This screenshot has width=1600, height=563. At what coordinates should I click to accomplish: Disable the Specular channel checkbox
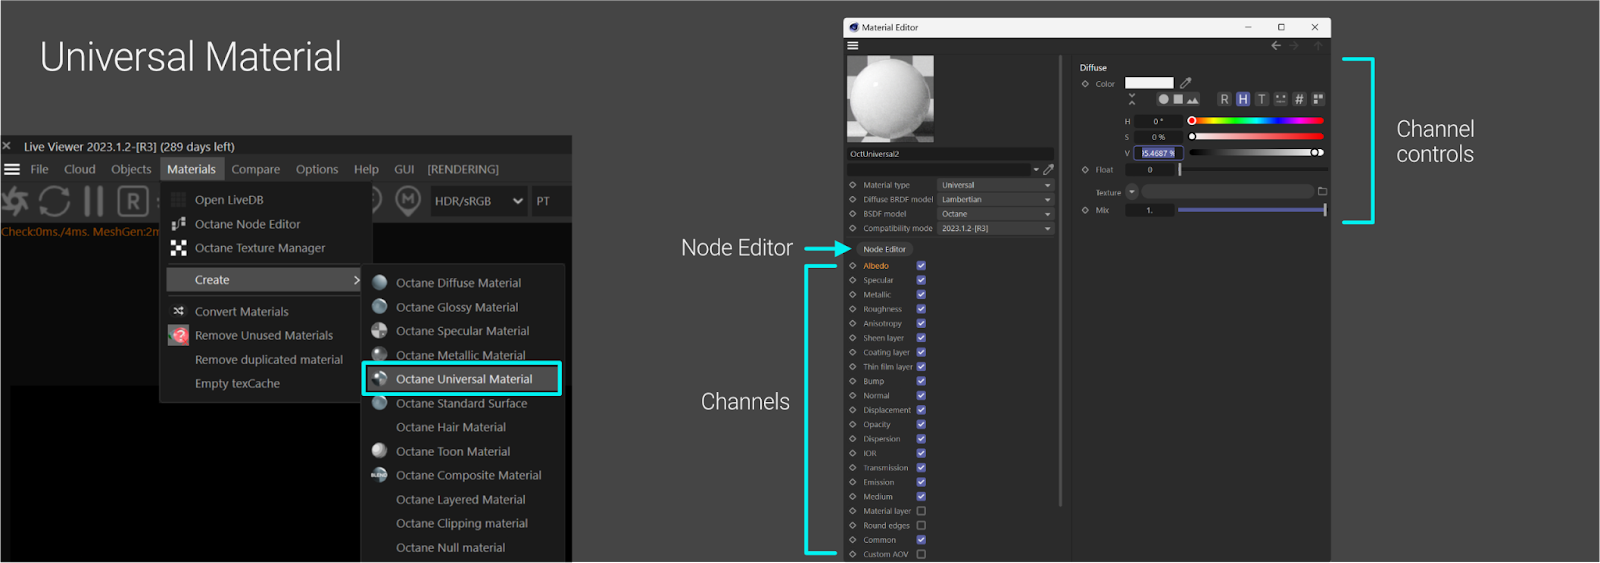point(921,280)
